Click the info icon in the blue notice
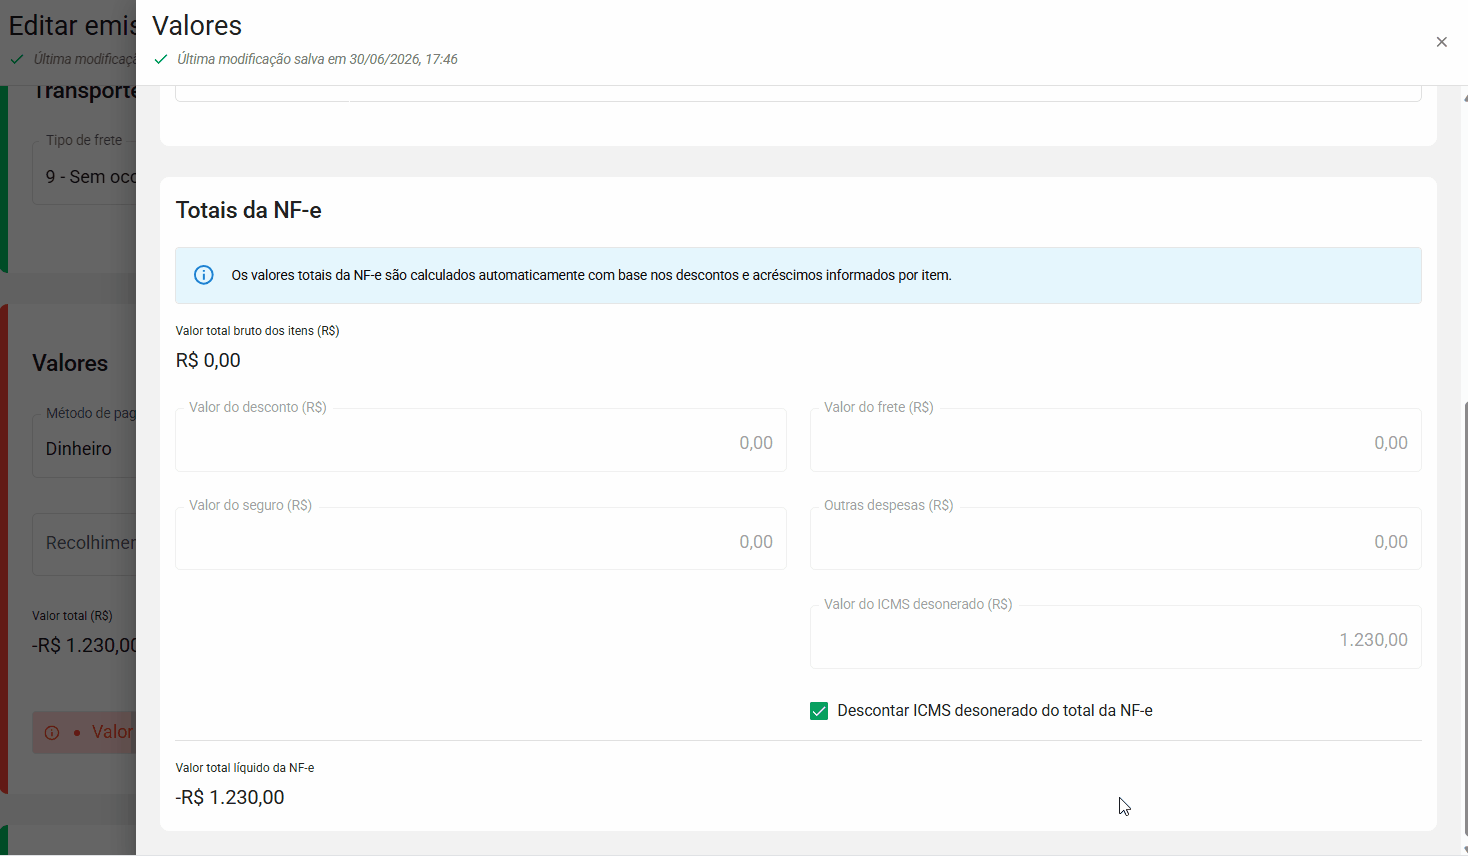The width and height of the screenshot is (1468, 856). [204, 275]
